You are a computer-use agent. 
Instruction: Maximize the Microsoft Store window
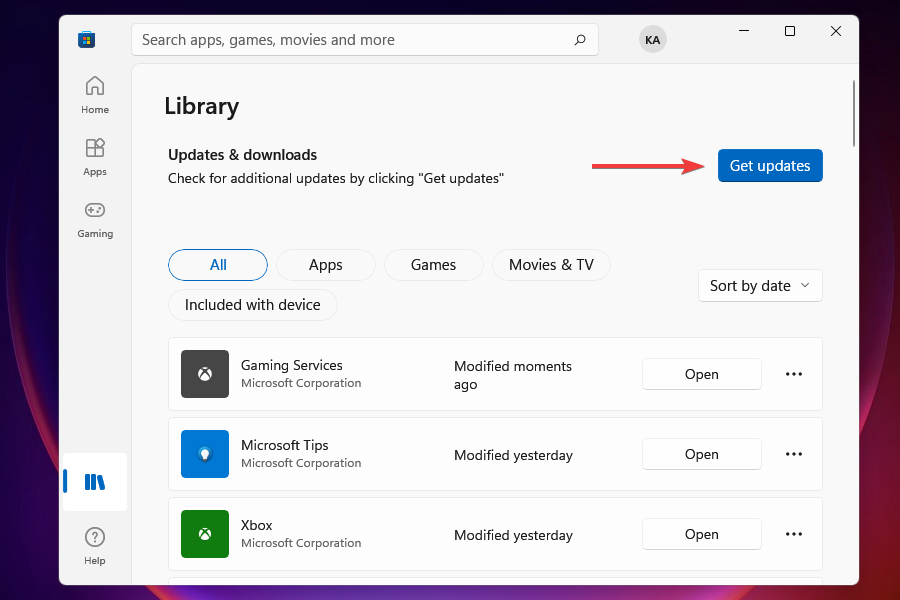coord(790,31)
